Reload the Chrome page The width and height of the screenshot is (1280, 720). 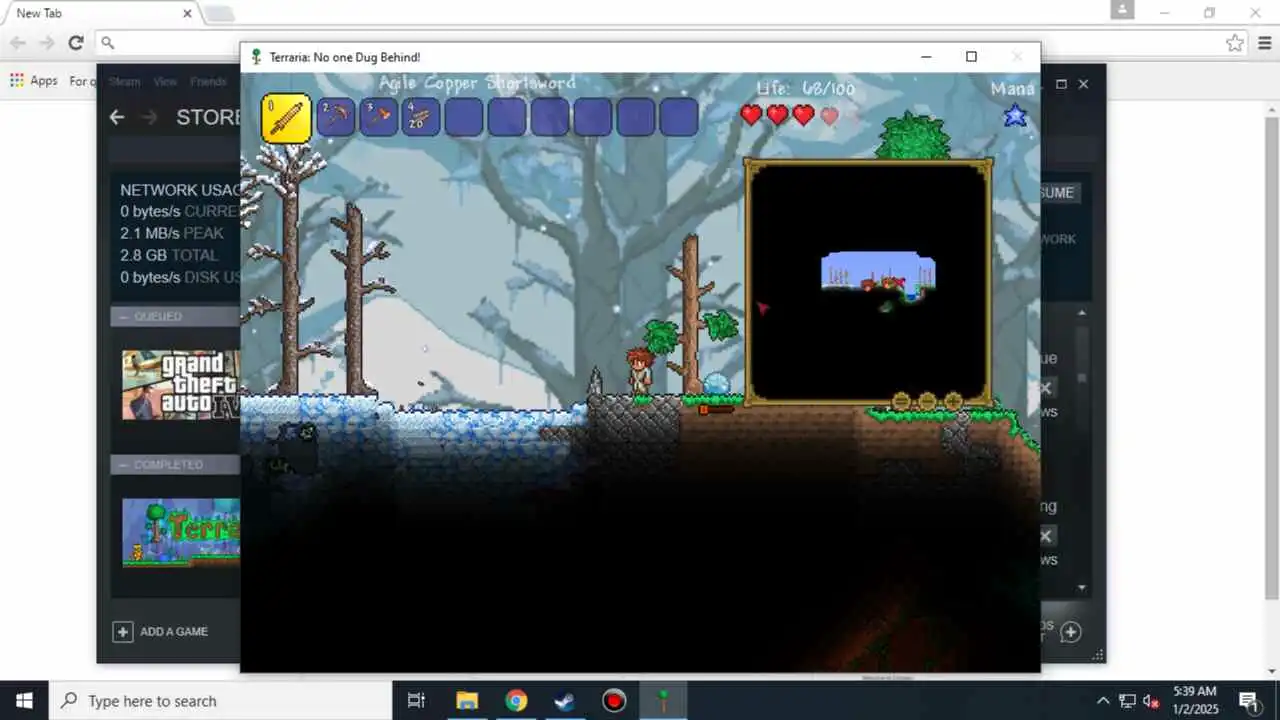click(75, 43)
